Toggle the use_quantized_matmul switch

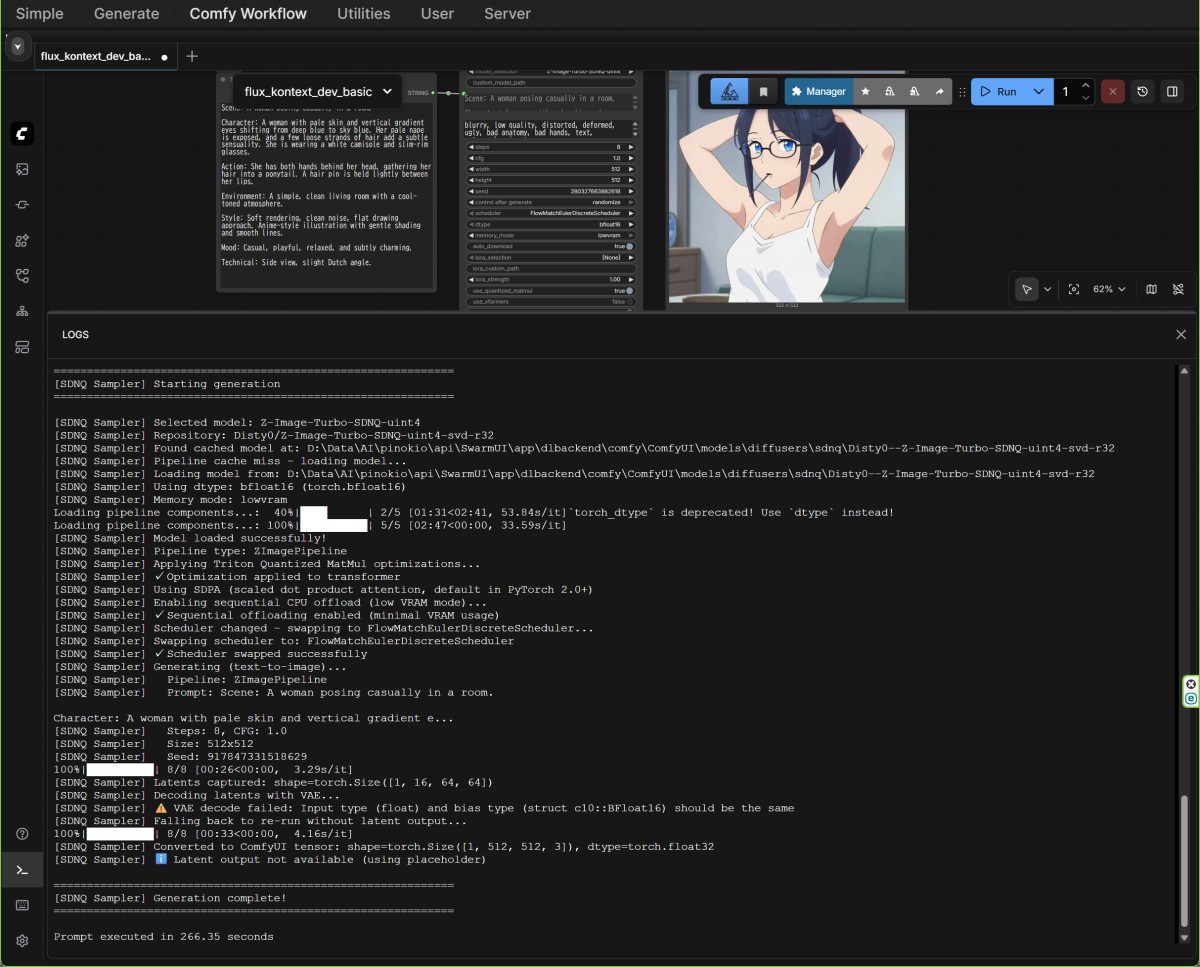click(x=629, y=291)
